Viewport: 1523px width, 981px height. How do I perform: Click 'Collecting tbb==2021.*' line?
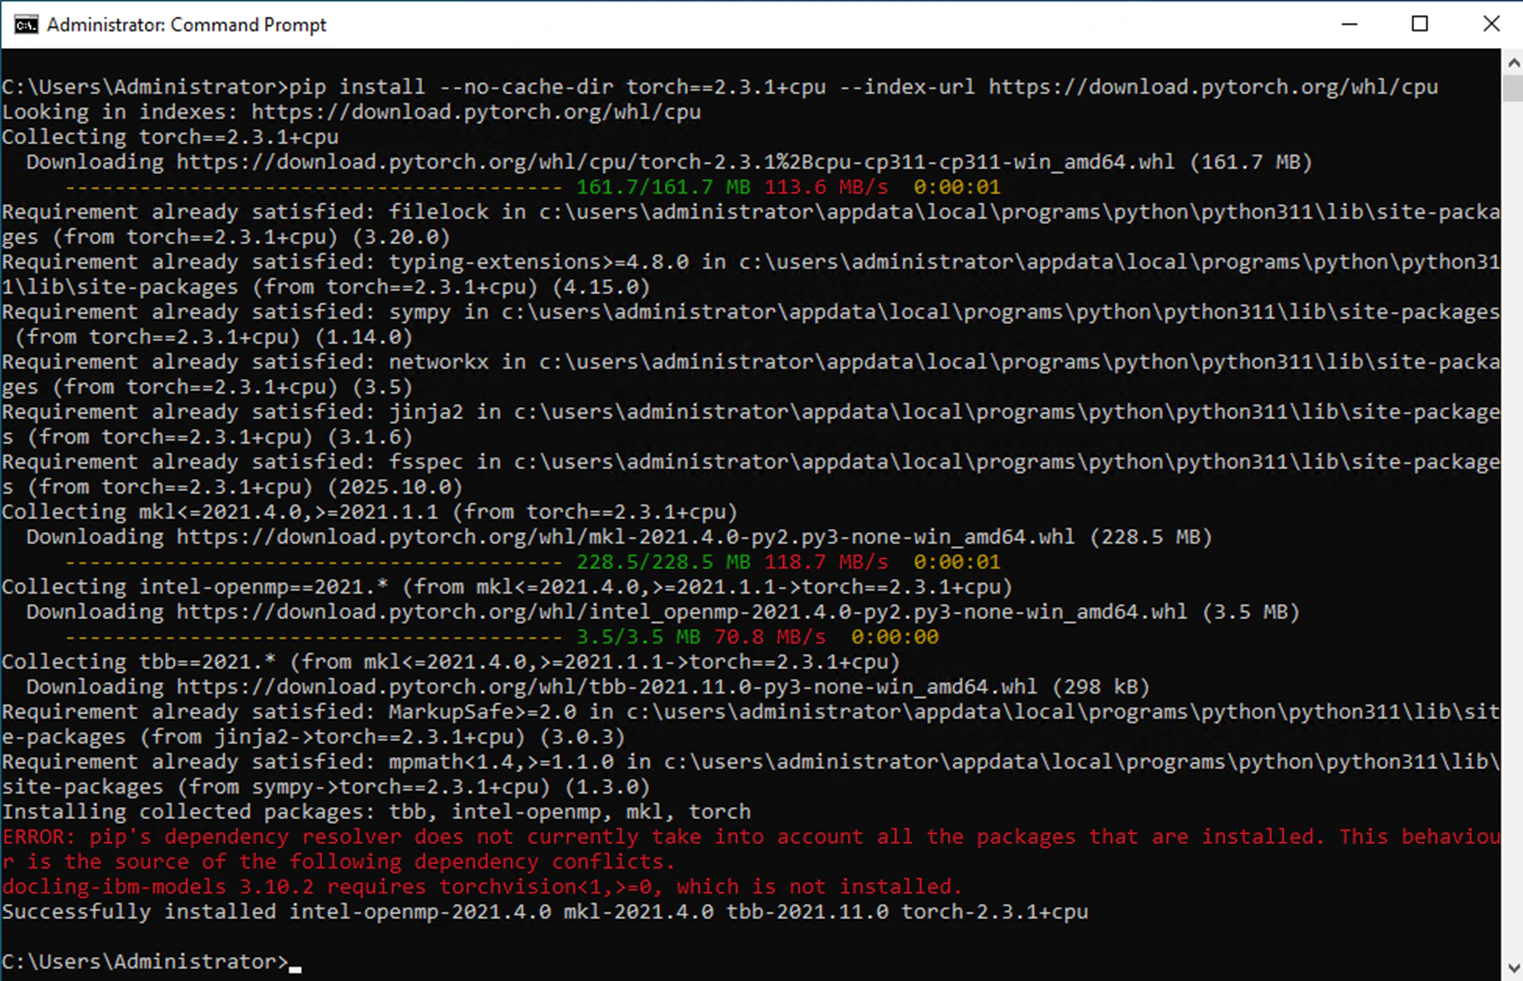point(451,662)
